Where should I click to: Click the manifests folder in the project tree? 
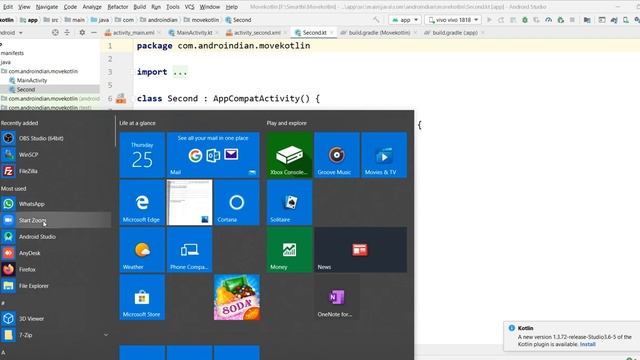click(x=12, y=53)
